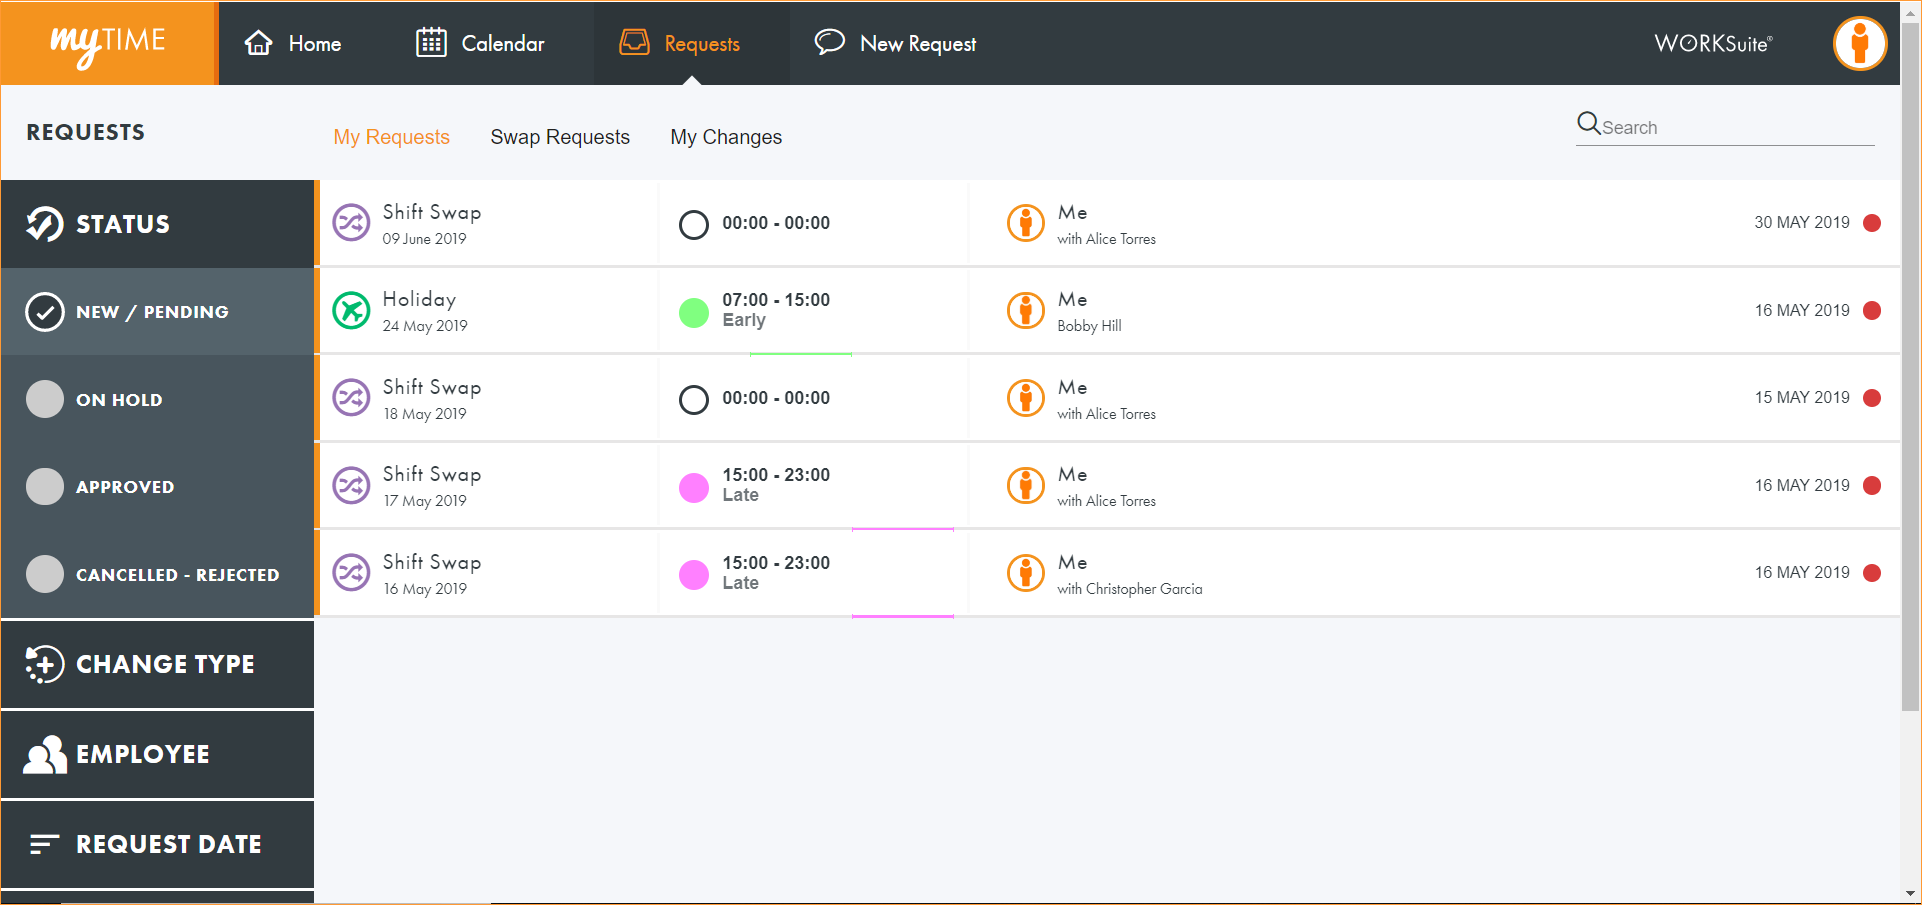Click the Bobby Hill name
Viewport: 1922px width, 905px height.
1089,326
